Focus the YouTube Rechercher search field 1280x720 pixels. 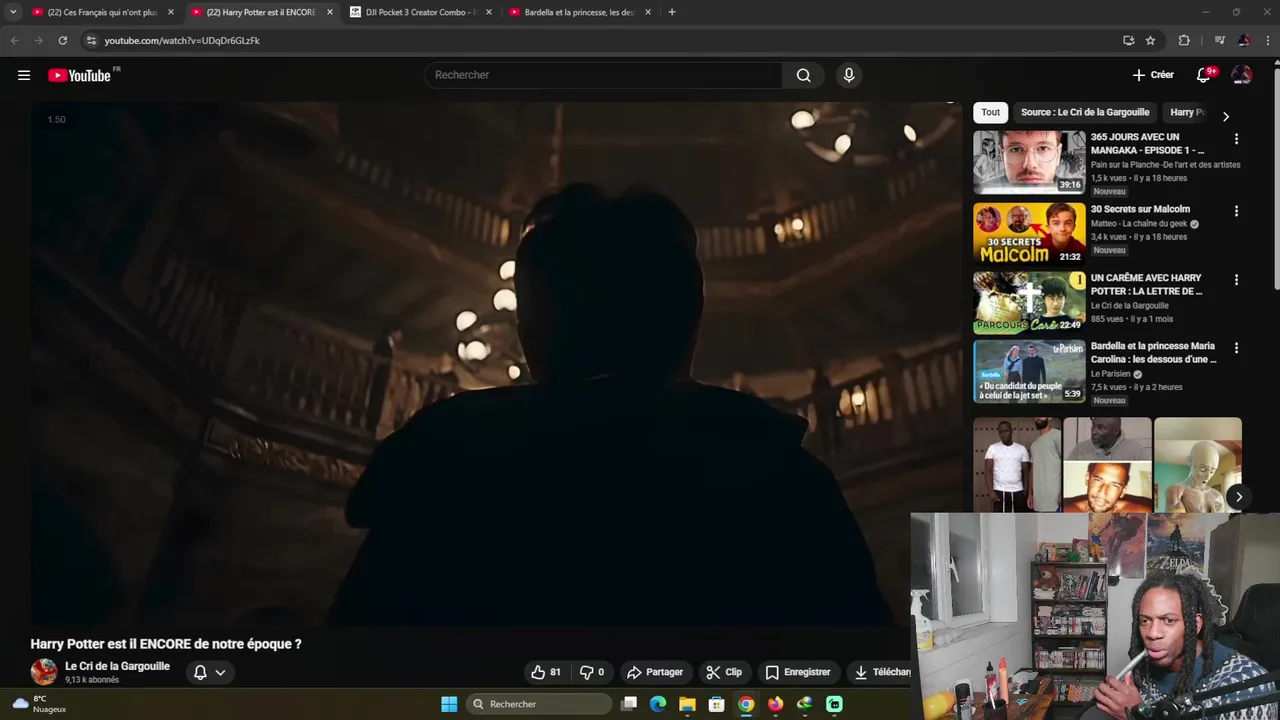tap(604, 75)
